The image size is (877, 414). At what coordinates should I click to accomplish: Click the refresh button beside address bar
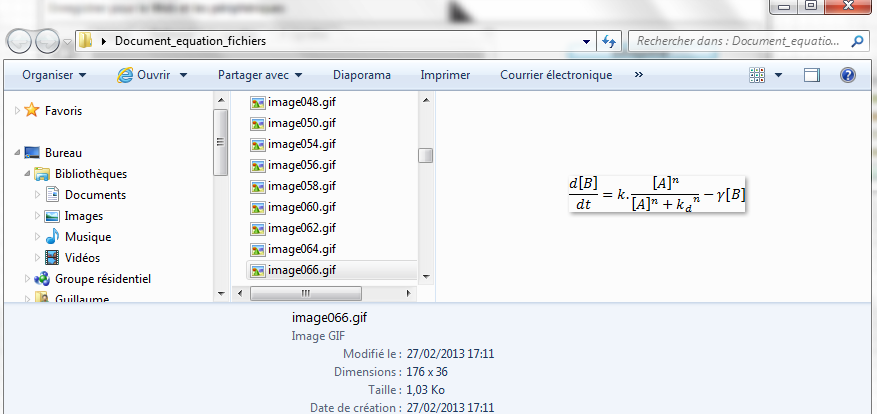pos(609,42)
